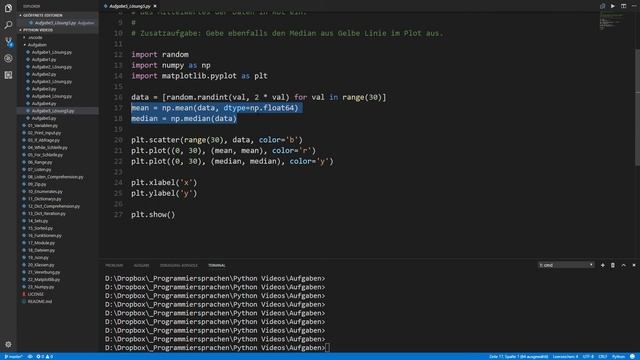The image size is (640, 360).
Task: Click the Leerzeichen: 4 indentation item
Action: pos(565,356)
